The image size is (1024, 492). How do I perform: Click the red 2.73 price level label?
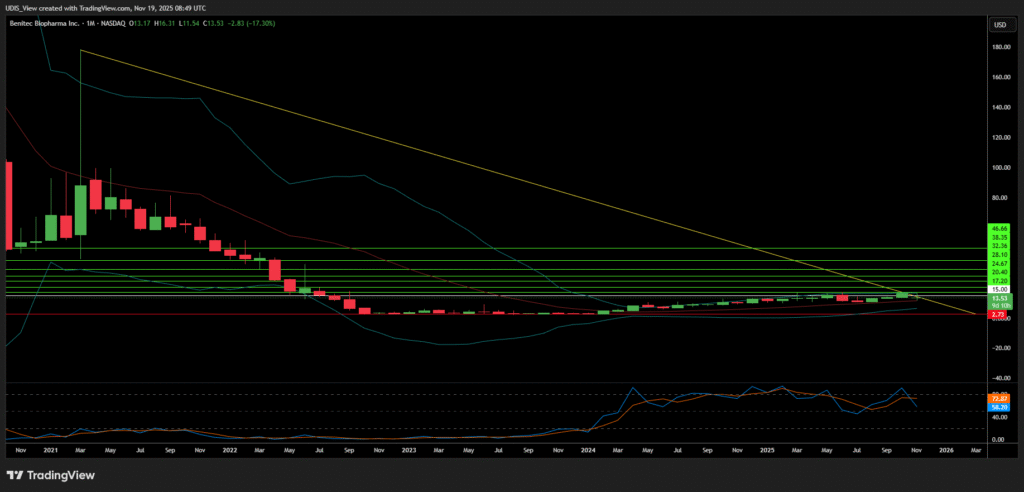[998, 315]
